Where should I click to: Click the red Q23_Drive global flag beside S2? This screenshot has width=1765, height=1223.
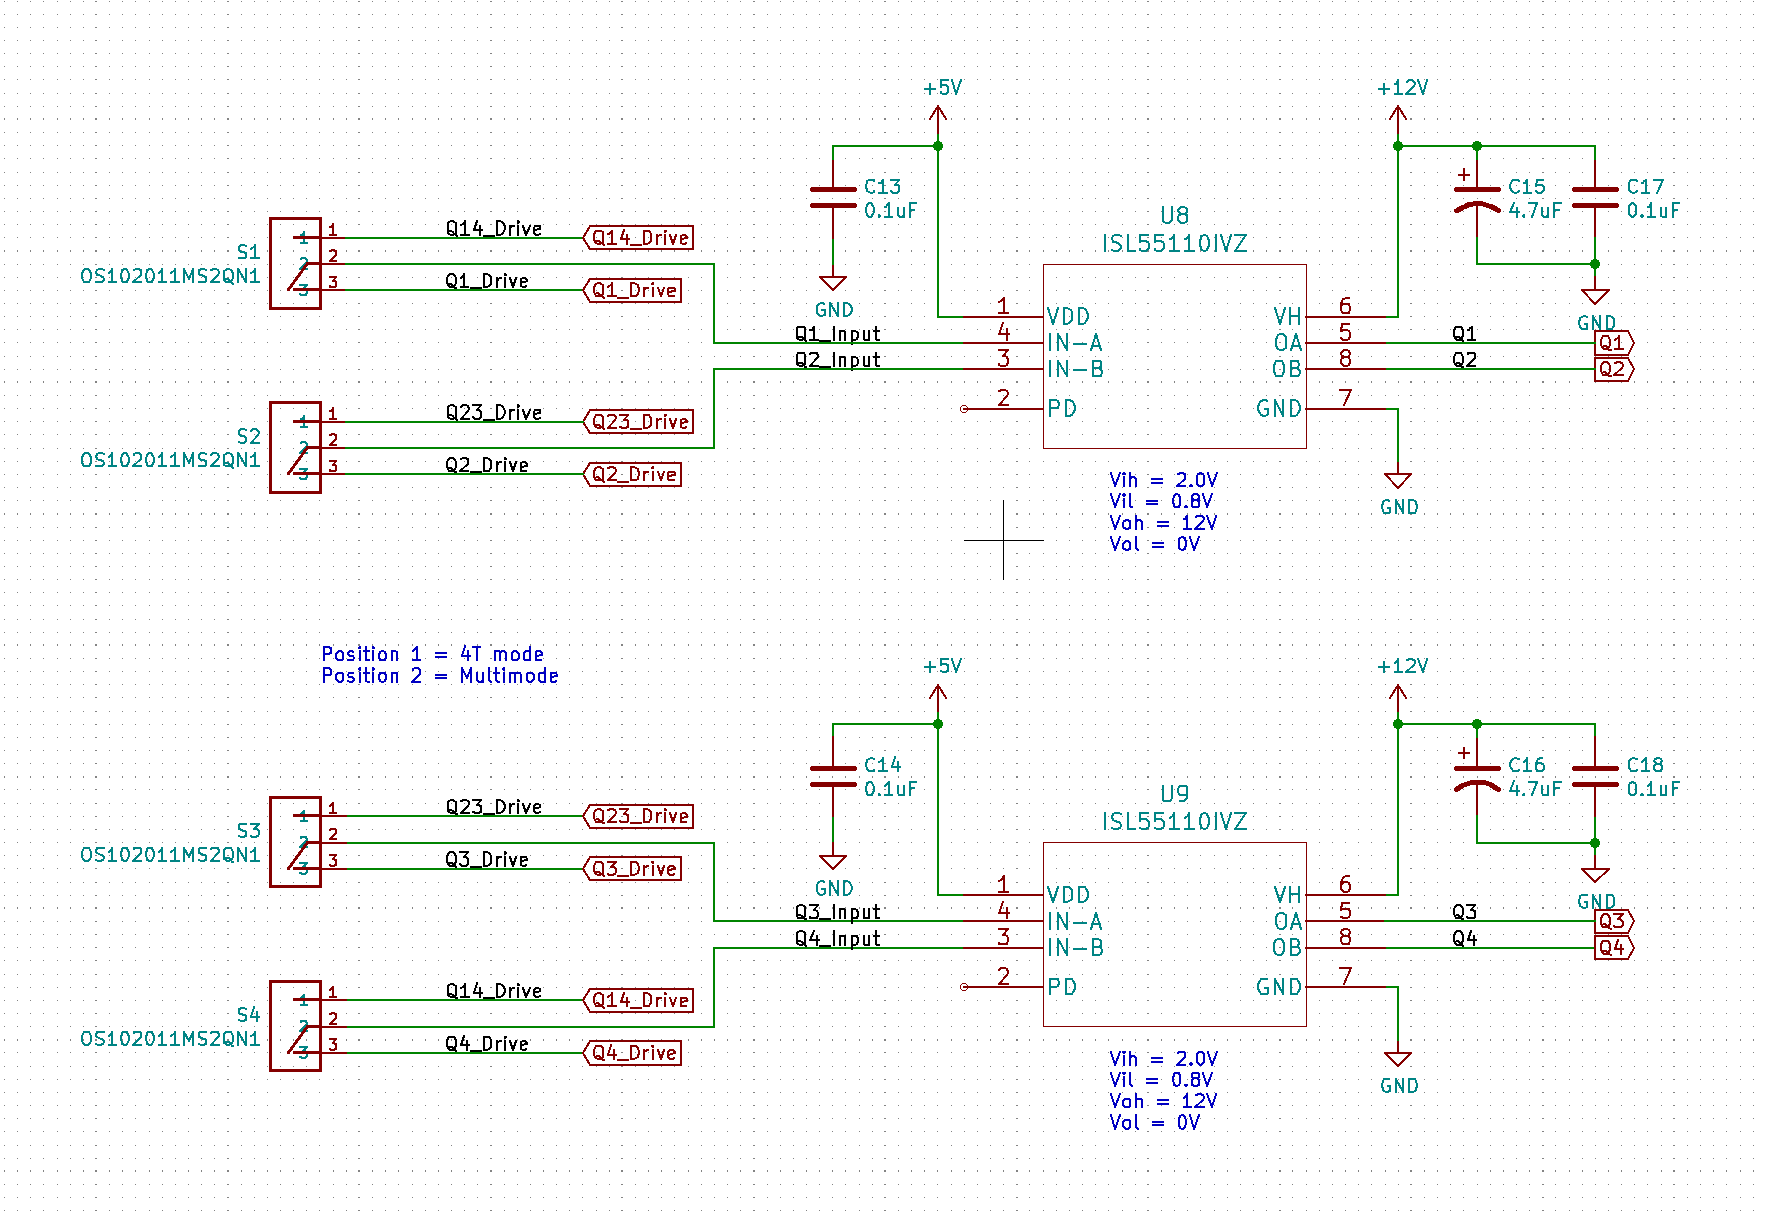pyautogui.click(x=638, y=422)
